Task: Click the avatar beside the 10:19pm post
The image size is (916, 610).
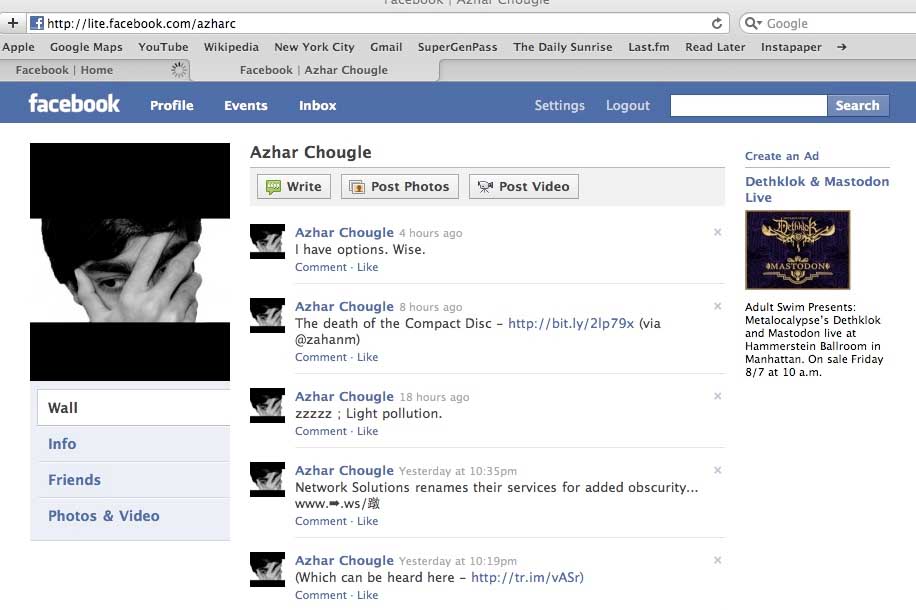Action: click(x=267, y=570)
